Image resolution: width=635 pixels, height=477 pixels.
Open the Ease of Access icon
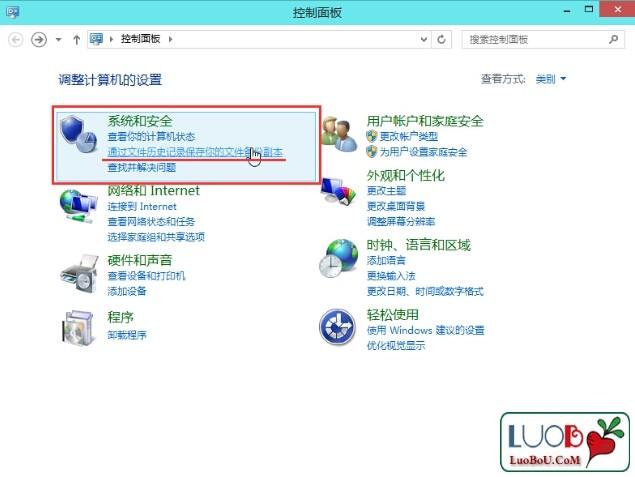(x=337, y=327)
